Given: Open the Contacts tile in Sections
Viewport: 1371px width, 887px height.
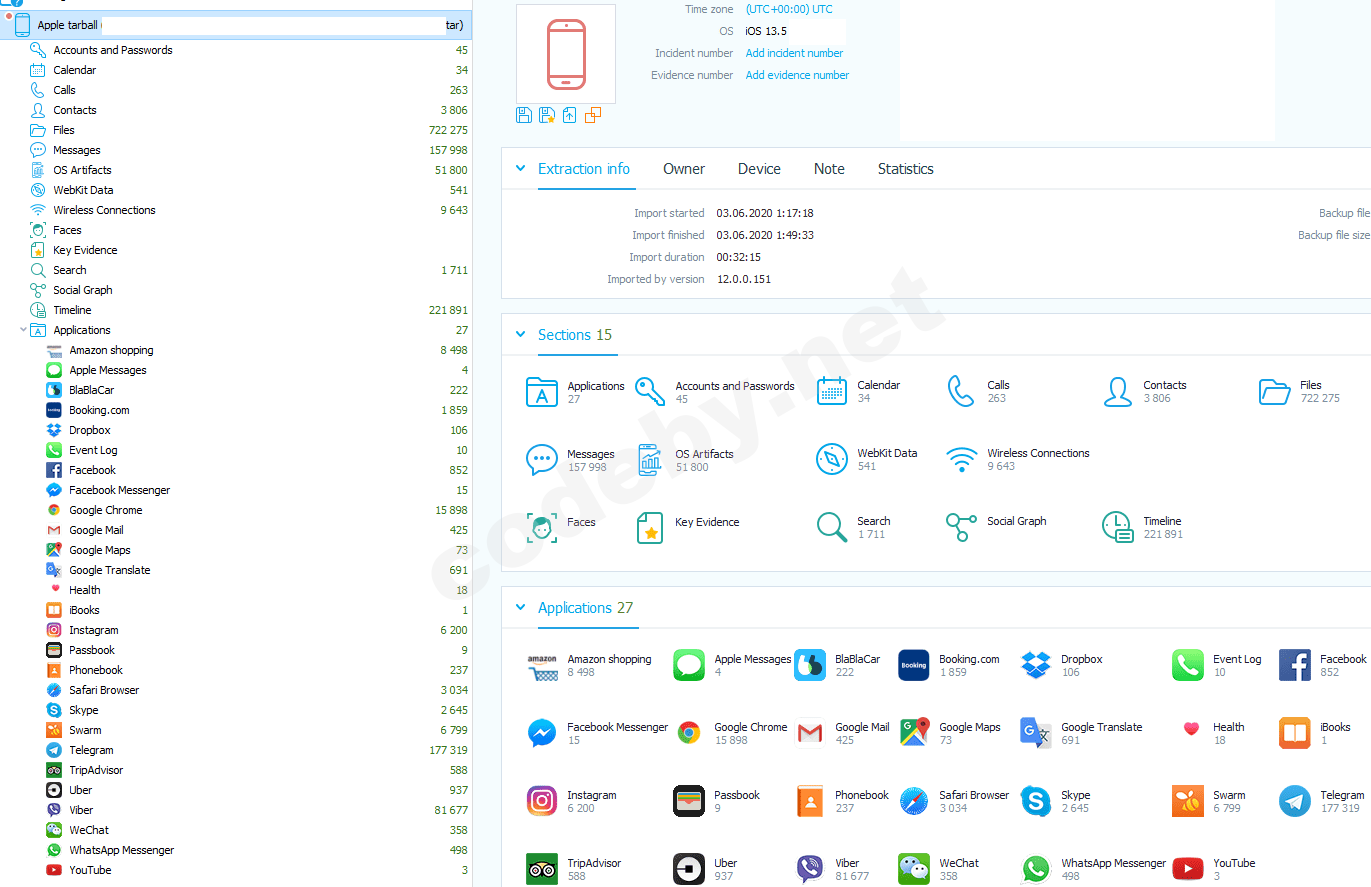Looking at the screenshot, I should [x=1145, y=391].
